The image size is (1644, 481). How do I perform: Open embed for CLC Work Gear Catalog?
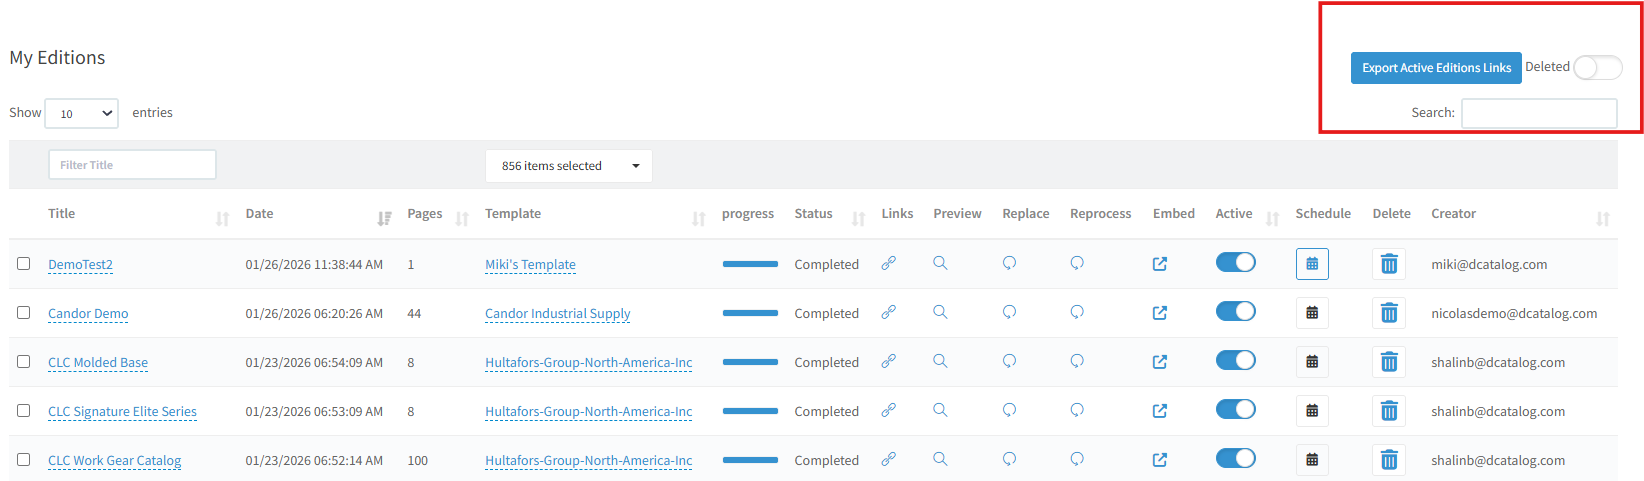click(1160, 460)
